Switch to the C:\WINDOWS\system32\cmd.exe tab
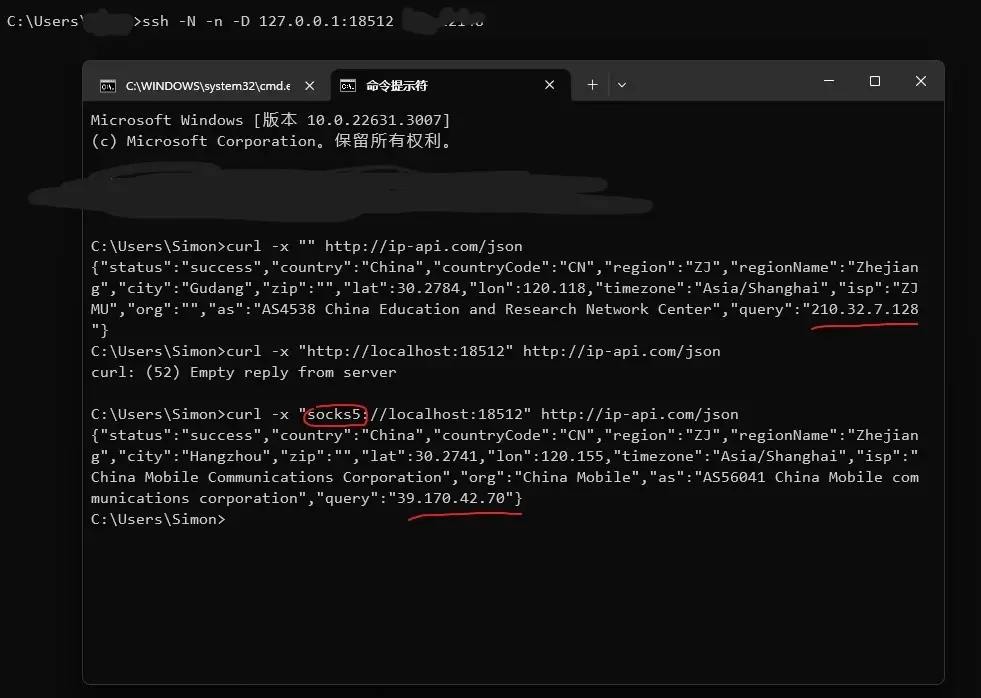The height and width of the screenshot is (698, 981). click(x=210, y=86)
